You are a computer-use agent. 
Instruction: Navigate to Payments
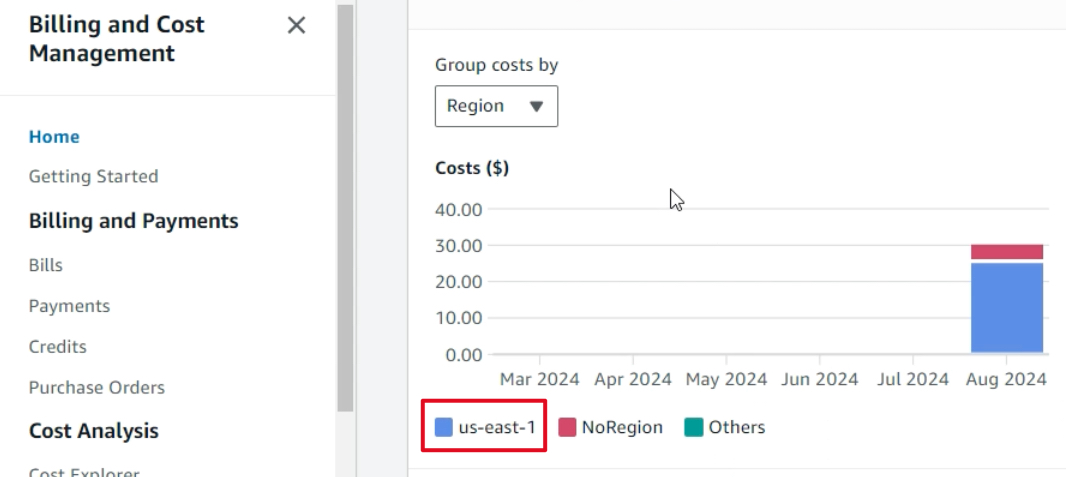click(69, 306)
